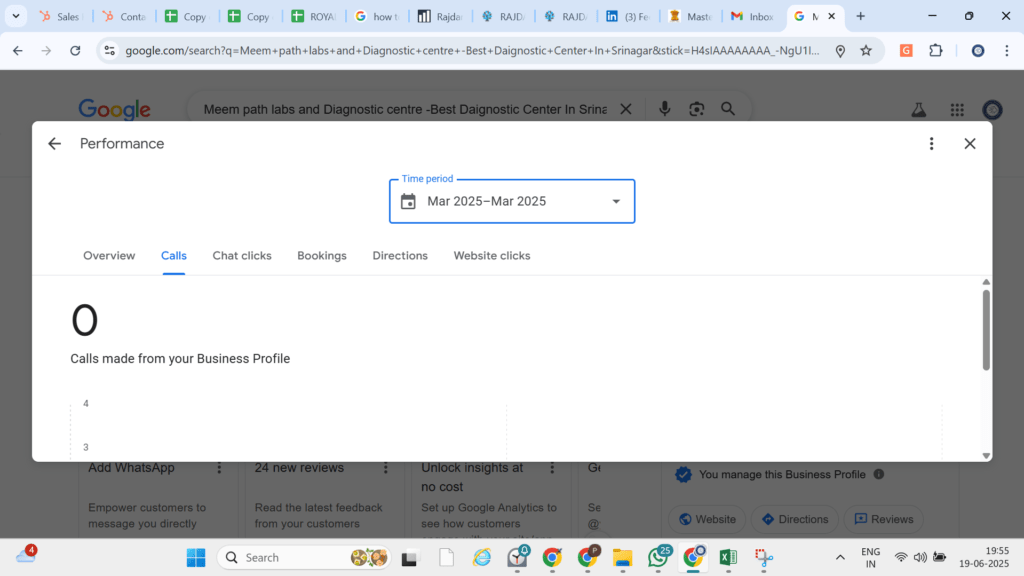This screenshot has height=576, width=1024.
Task: Click the site information icon in address bar
Action: click(x=110, y=50)
